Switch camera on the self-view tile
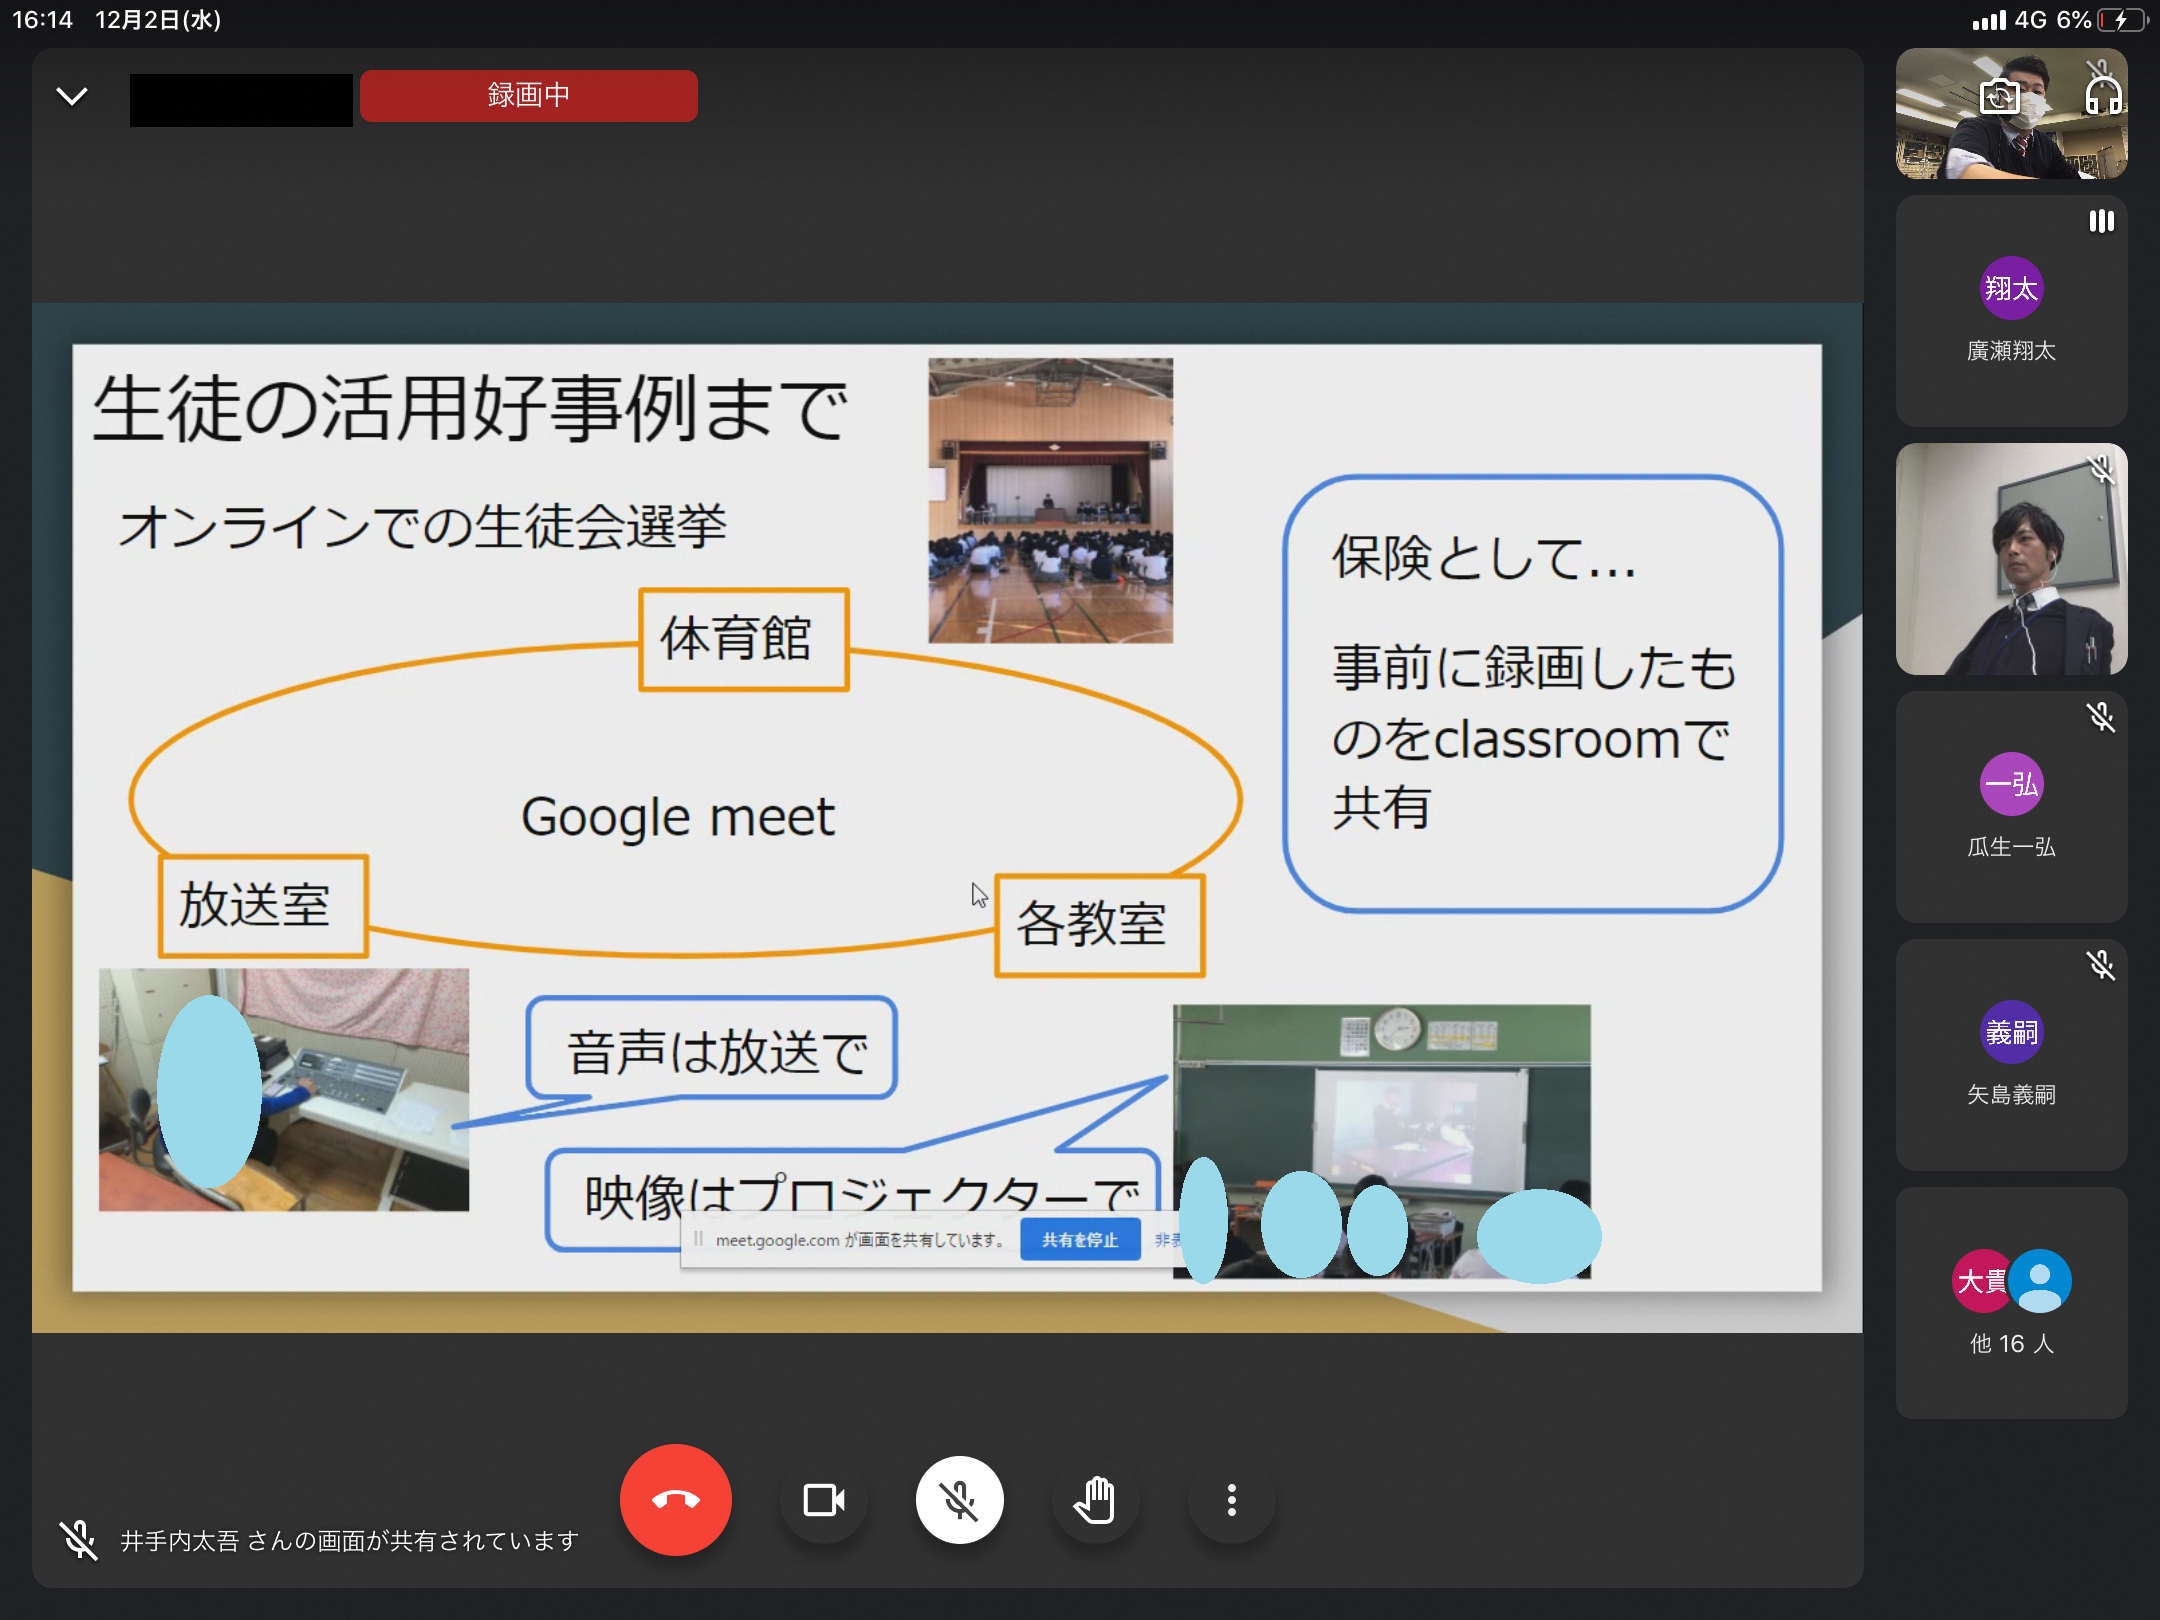 (2000, 97)
